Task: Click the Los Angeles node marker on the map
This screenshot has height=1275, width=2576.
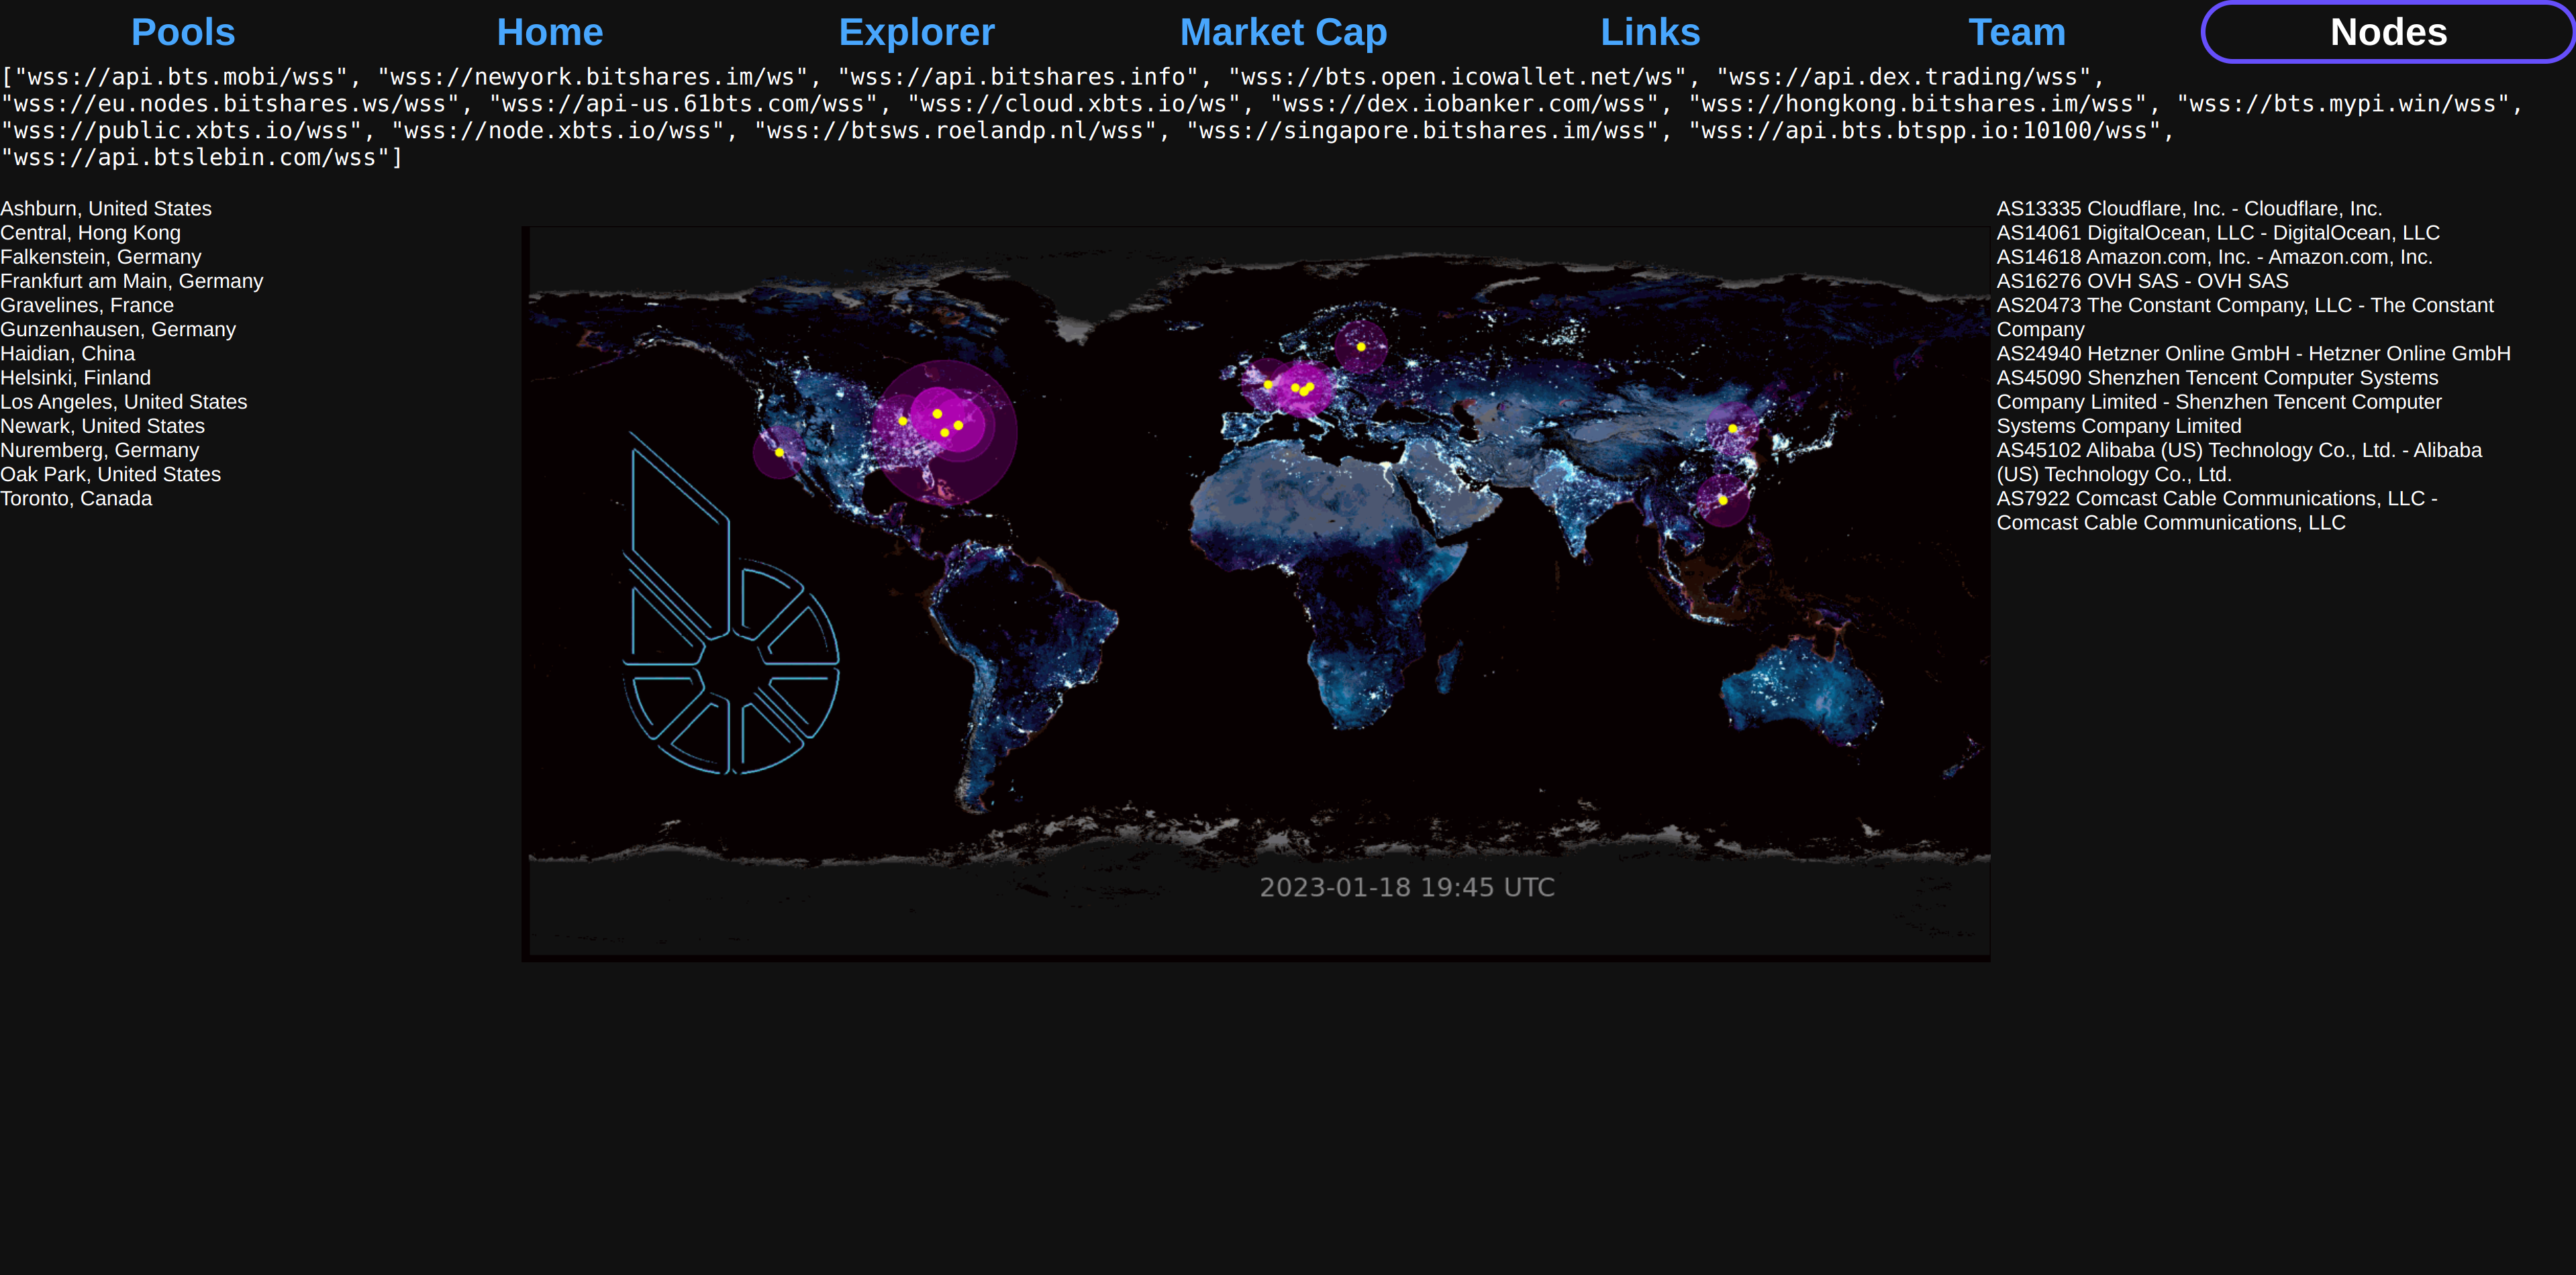Action: click(x=779, y=452)
